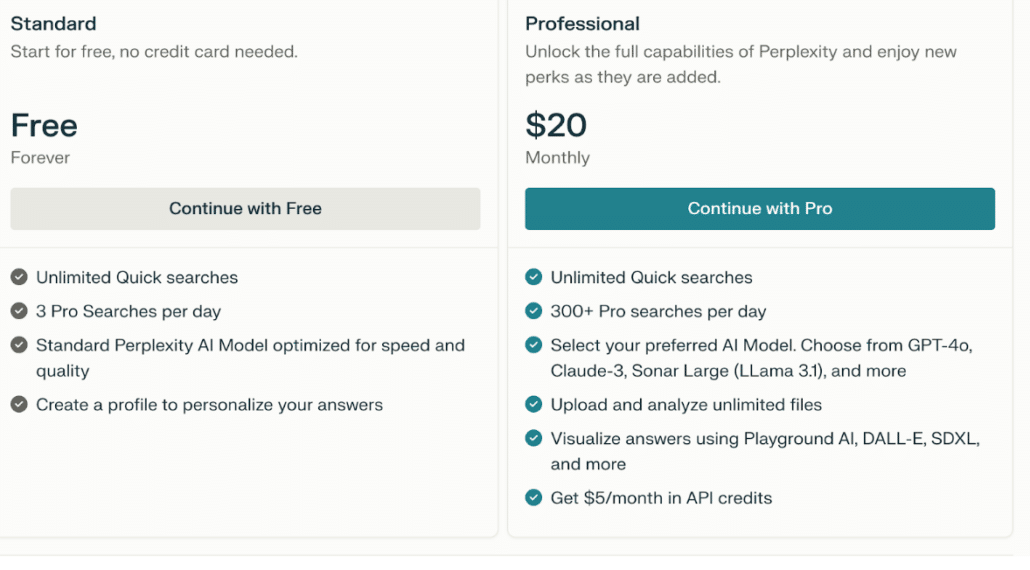Click 'Upload and analyze unlimited files' text
Image resolution: width=1030 pixels, height=570 pixels.
click(x=686, y=405)
